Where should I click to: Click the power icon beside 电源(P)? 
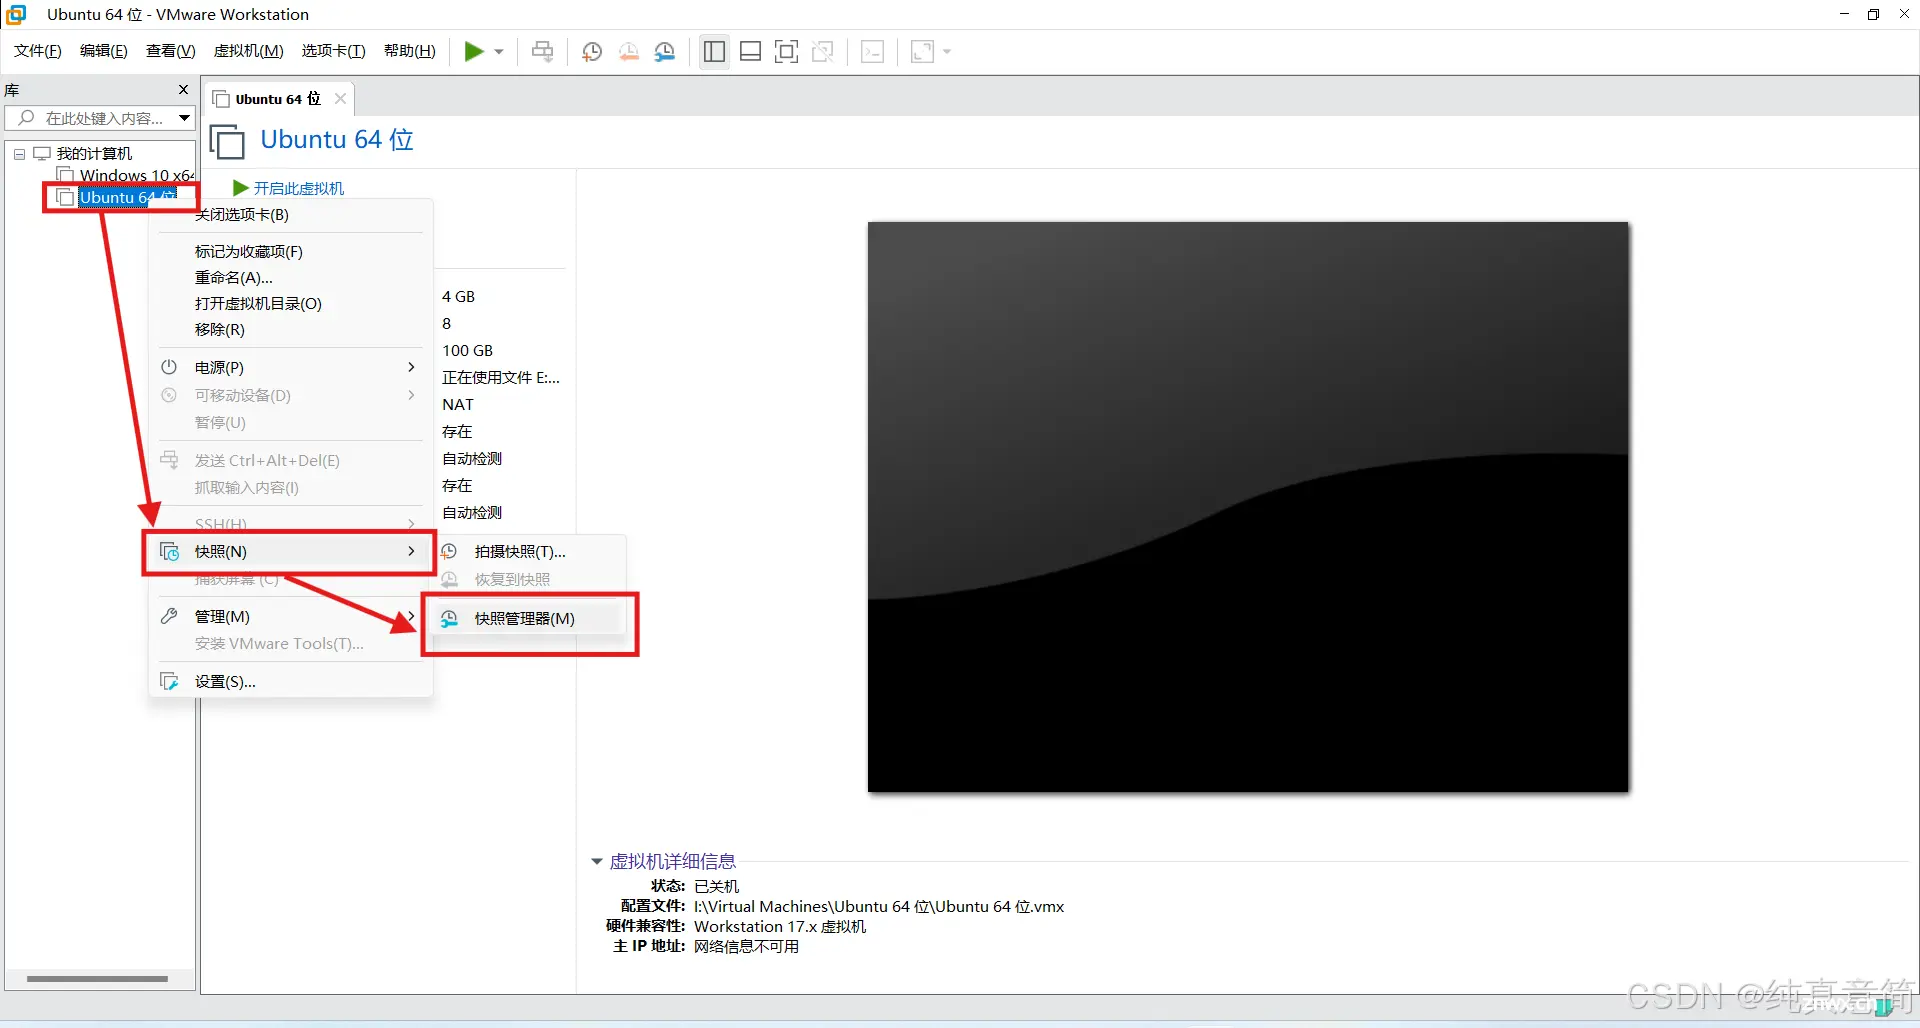click(x=169, y=367)
